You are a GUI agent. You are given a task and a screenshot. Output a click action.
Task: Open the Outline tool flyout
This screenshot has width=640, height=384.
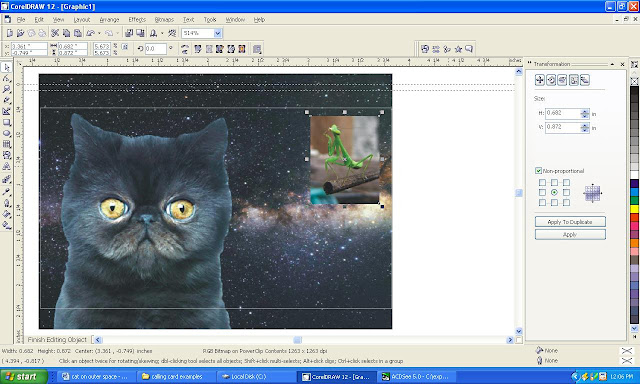pyautogui.click(x=7, y=203)
